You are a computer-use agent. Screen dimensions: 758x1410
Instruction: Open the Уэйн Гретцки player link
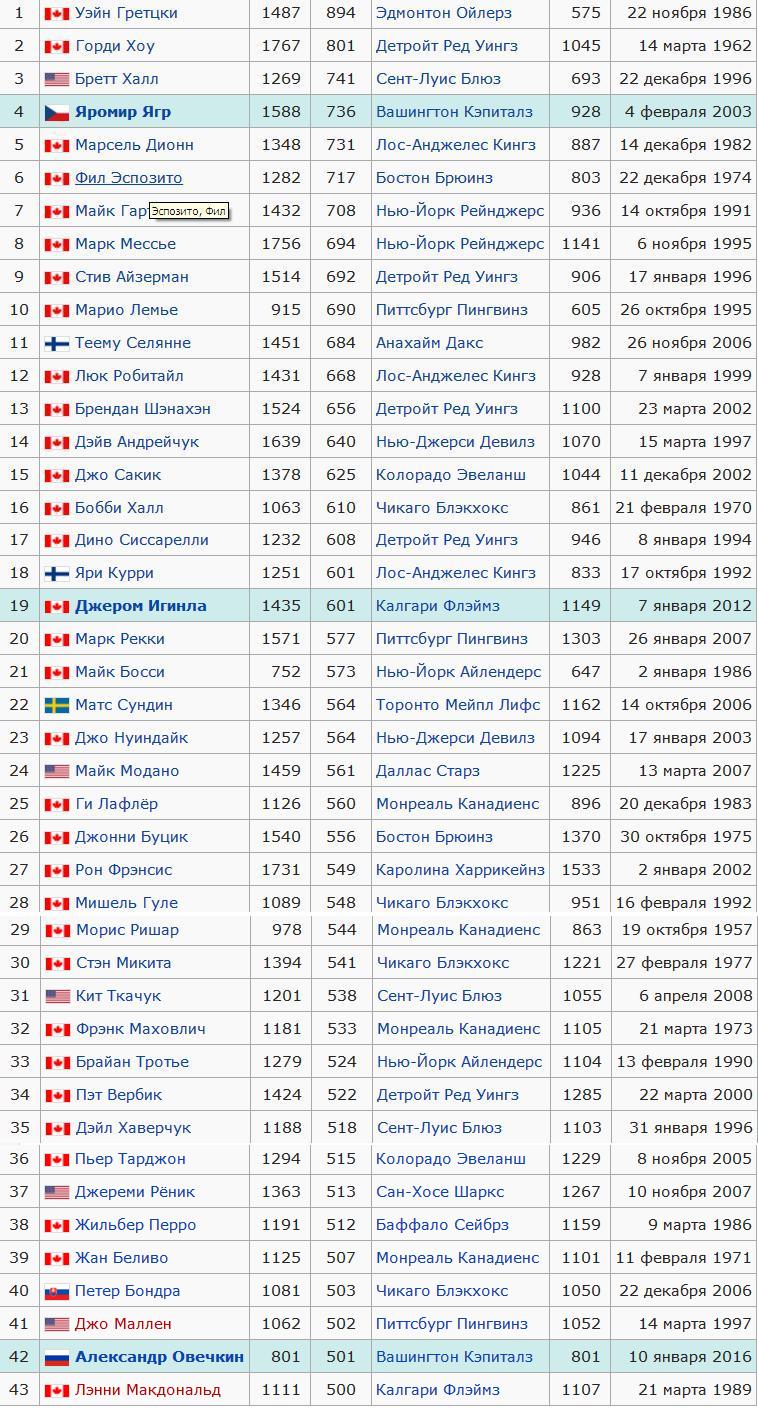pyautogui.click(x=126, y=13)
